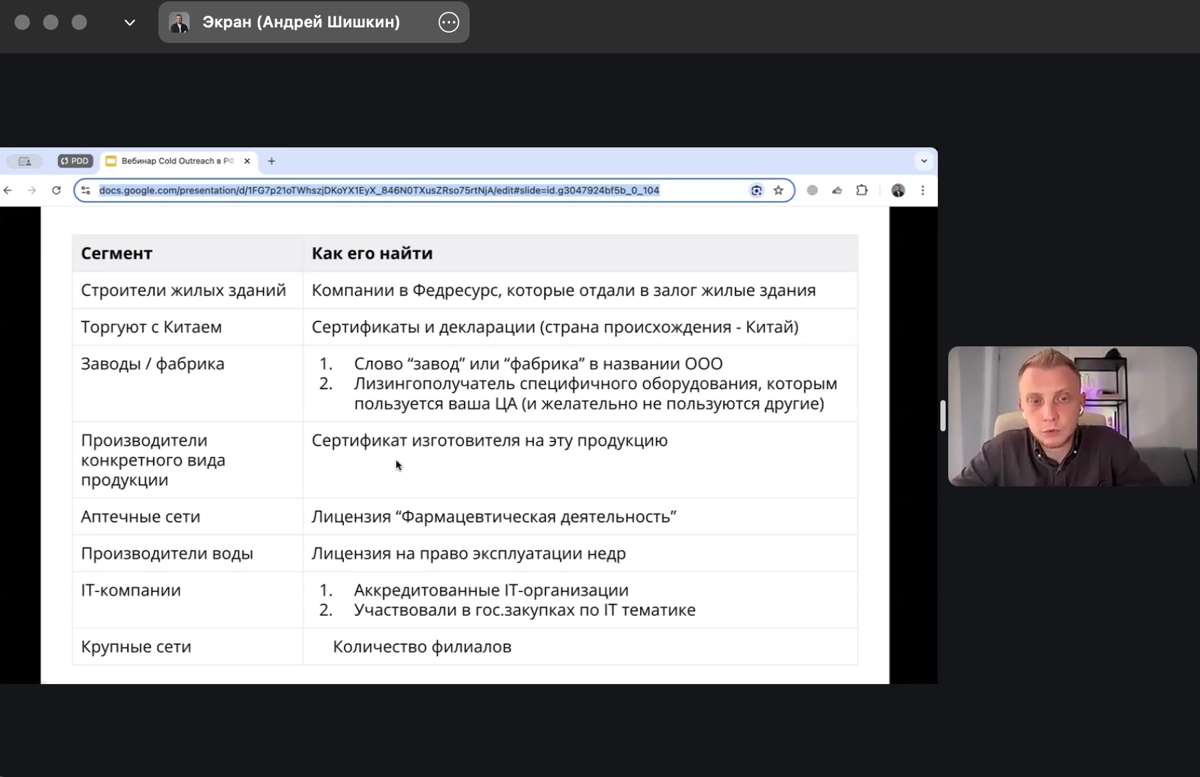Click the Участвовали в гос.закупках line
Image resolution: width=1200 pixels, height=777 pixels.
coord(525,610)
